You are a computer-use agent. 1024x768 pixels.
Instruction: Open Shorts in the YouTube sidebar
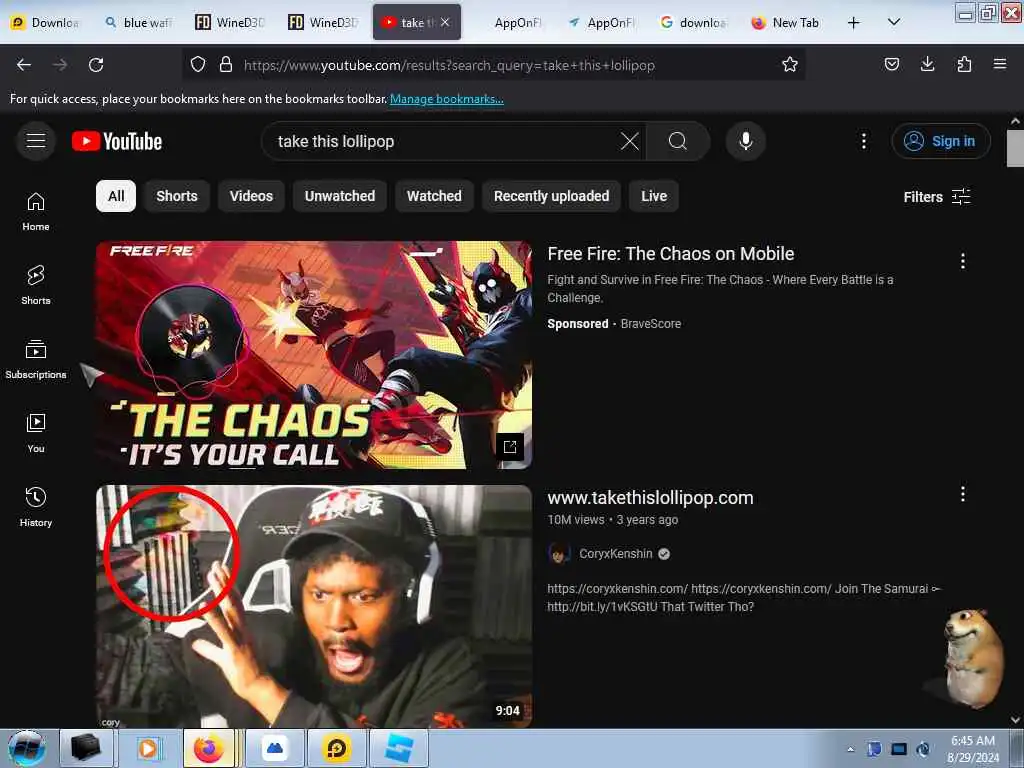36,285
